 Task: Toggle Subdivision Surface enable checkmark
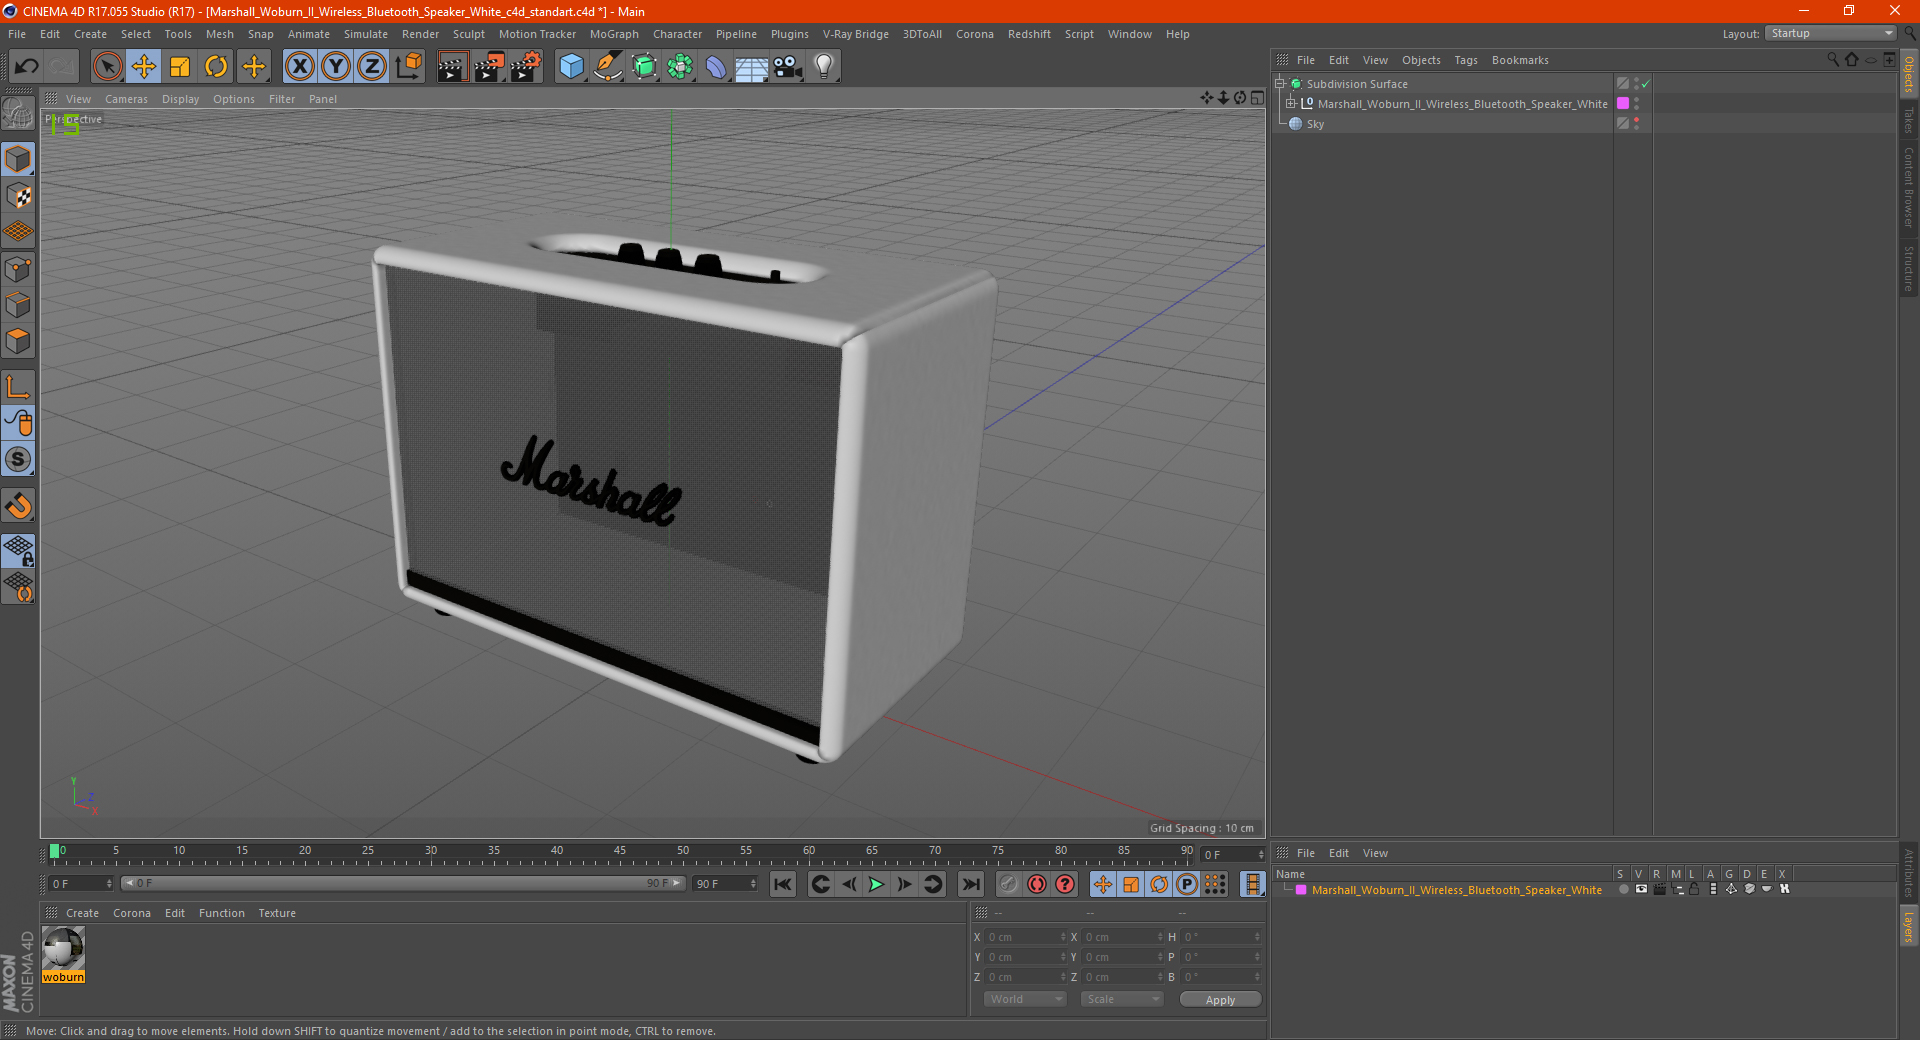click(x=1646, y=84)
